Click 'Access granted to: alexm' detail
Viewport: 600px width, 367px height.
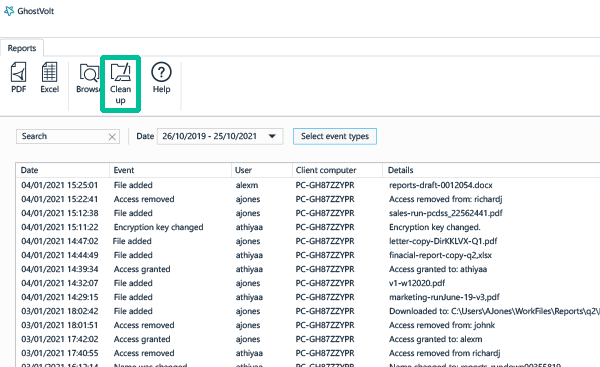coord(435,339)
